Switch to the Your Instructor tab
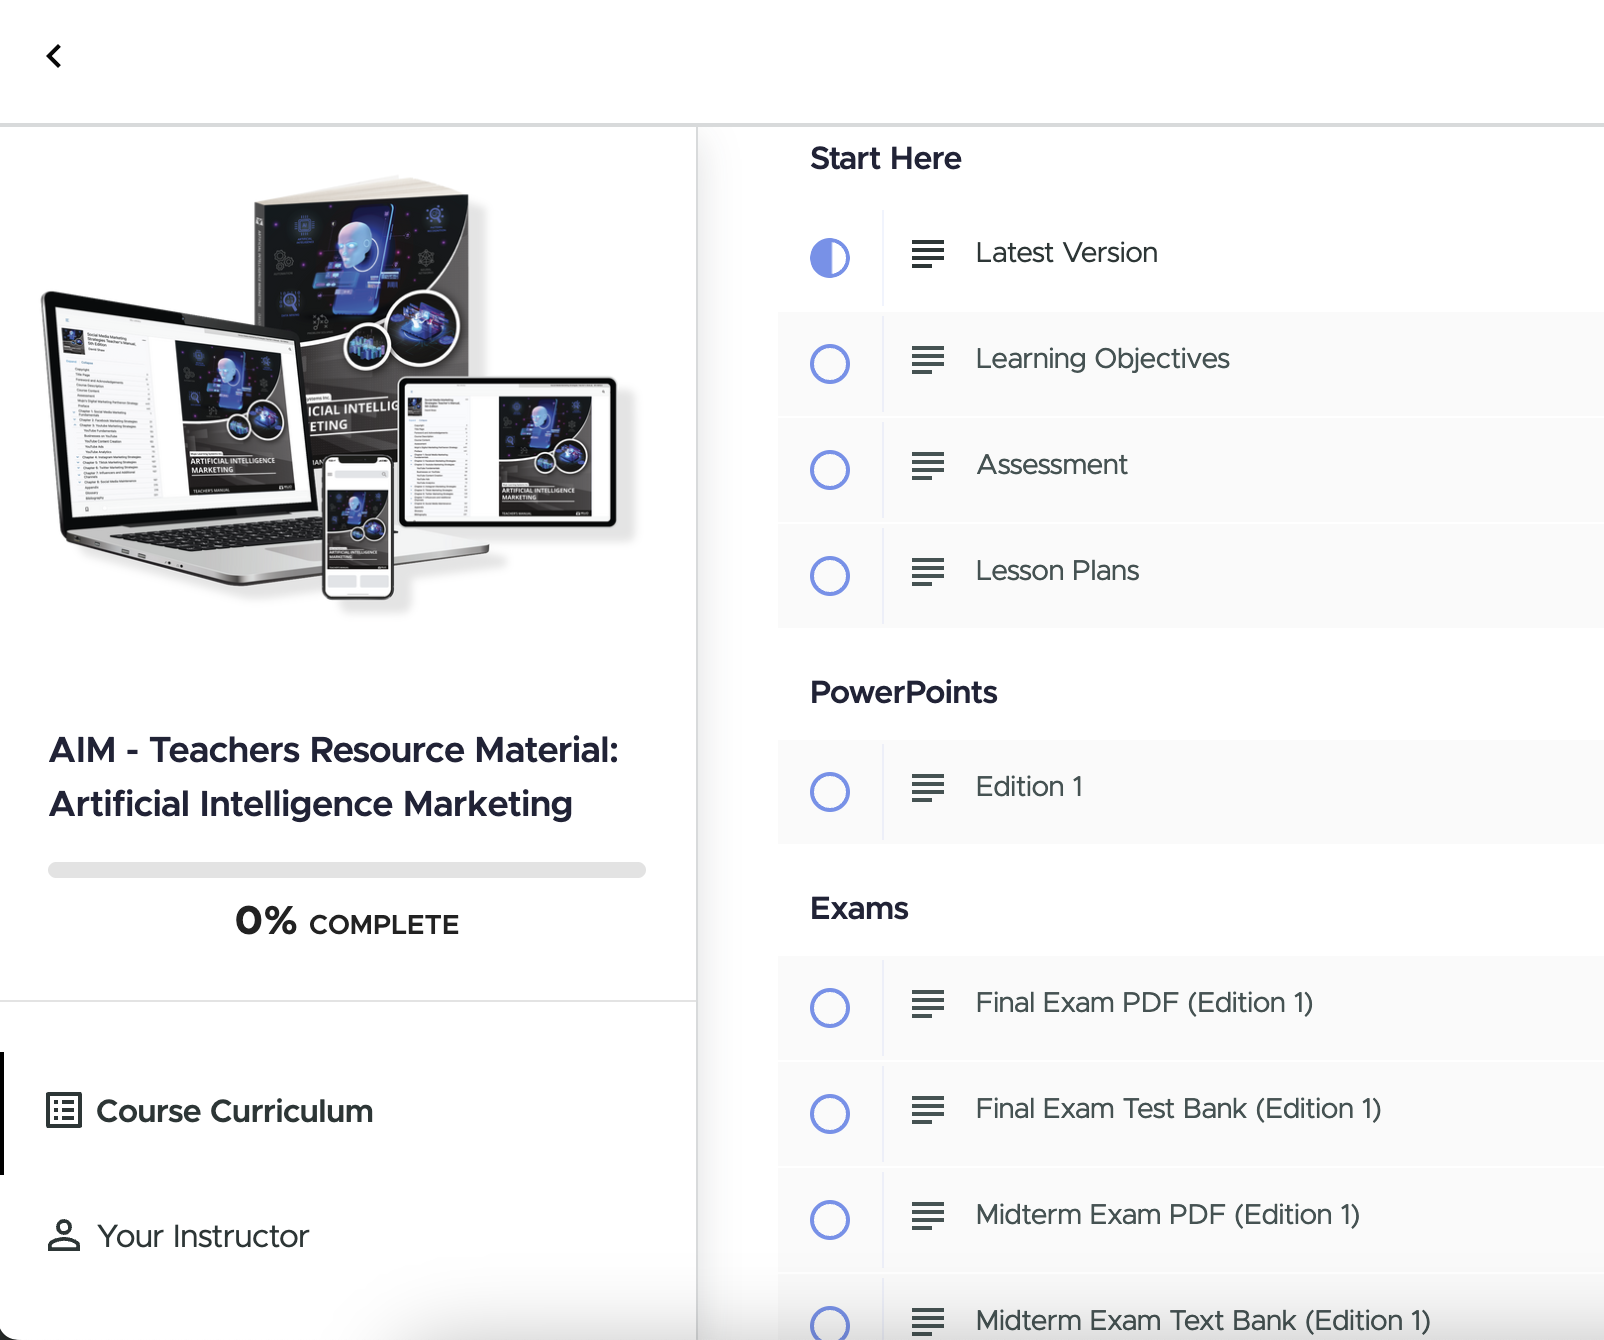 (202, 1236)
